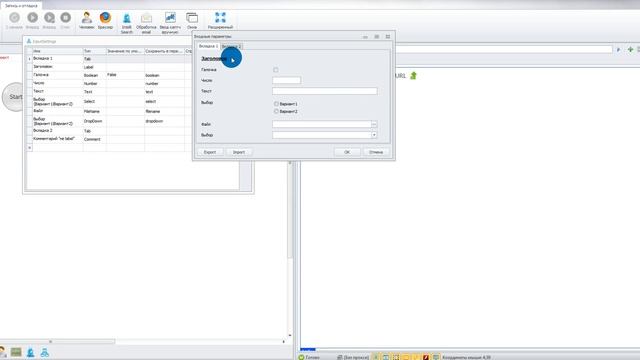Click the '[Без прокси]' status bar entry
640x360 pixels.
(353, 357)
